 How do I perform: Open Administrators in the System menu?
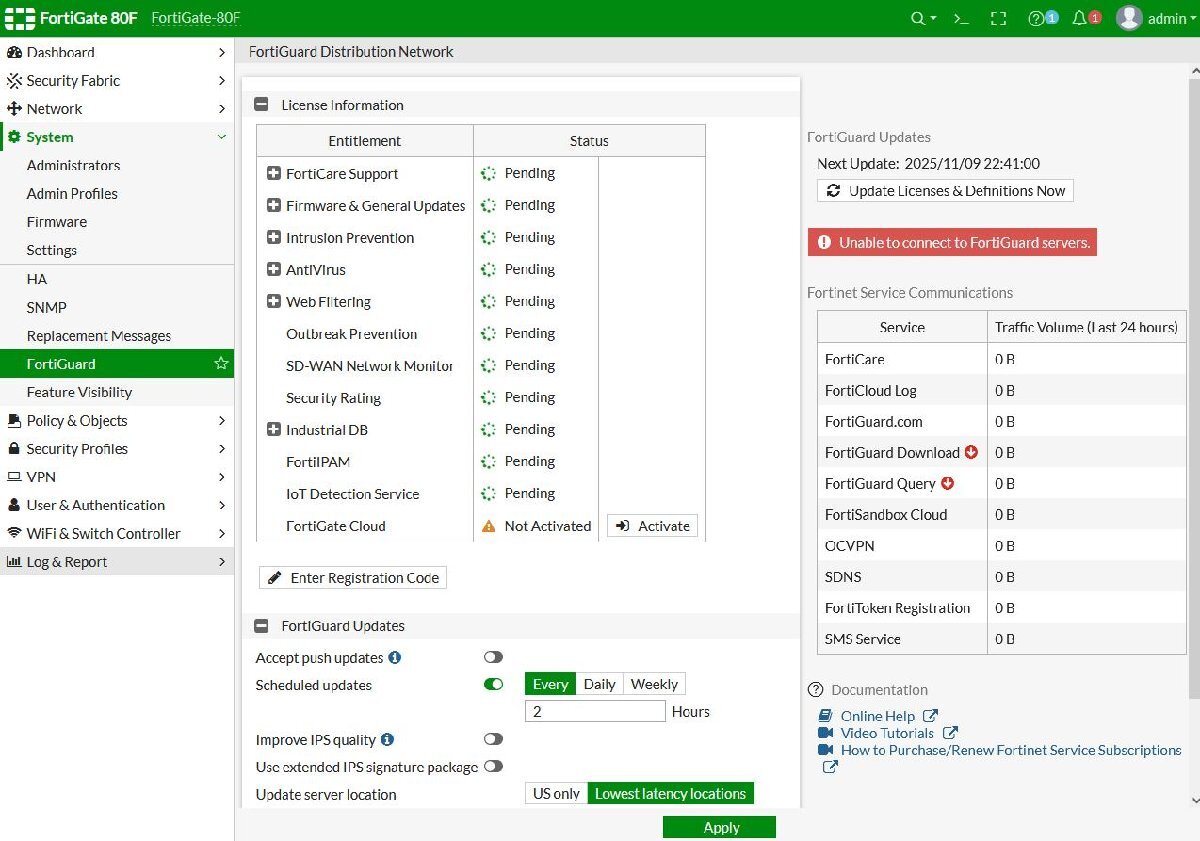pos(73,165)
